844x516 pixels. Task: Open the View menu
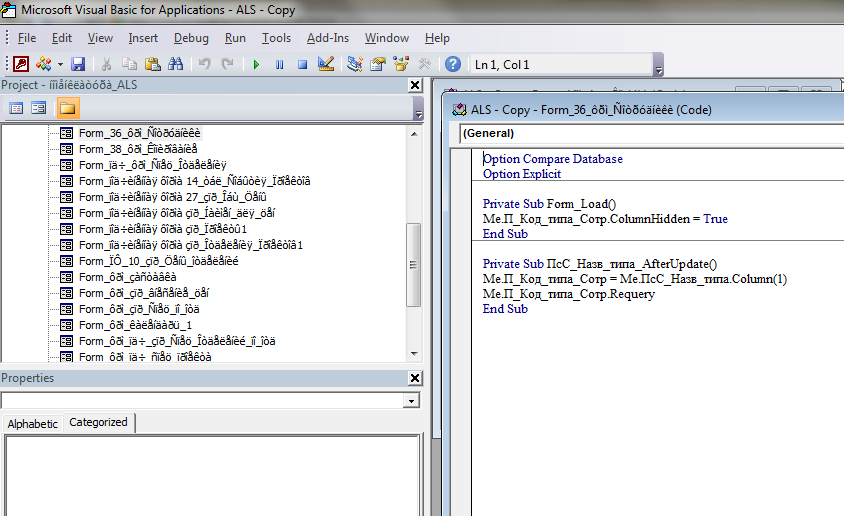(x=100, y=38)
